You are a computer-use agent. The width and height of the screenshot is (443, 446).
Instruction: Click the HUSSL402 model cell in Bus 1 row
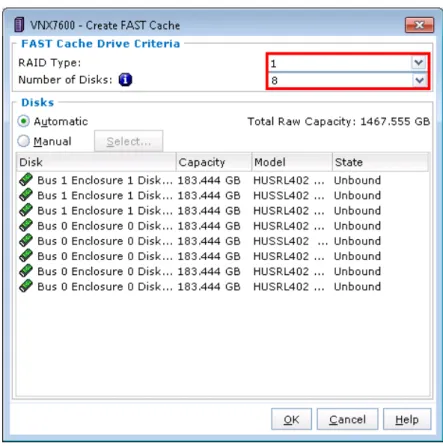pos(288,195)
